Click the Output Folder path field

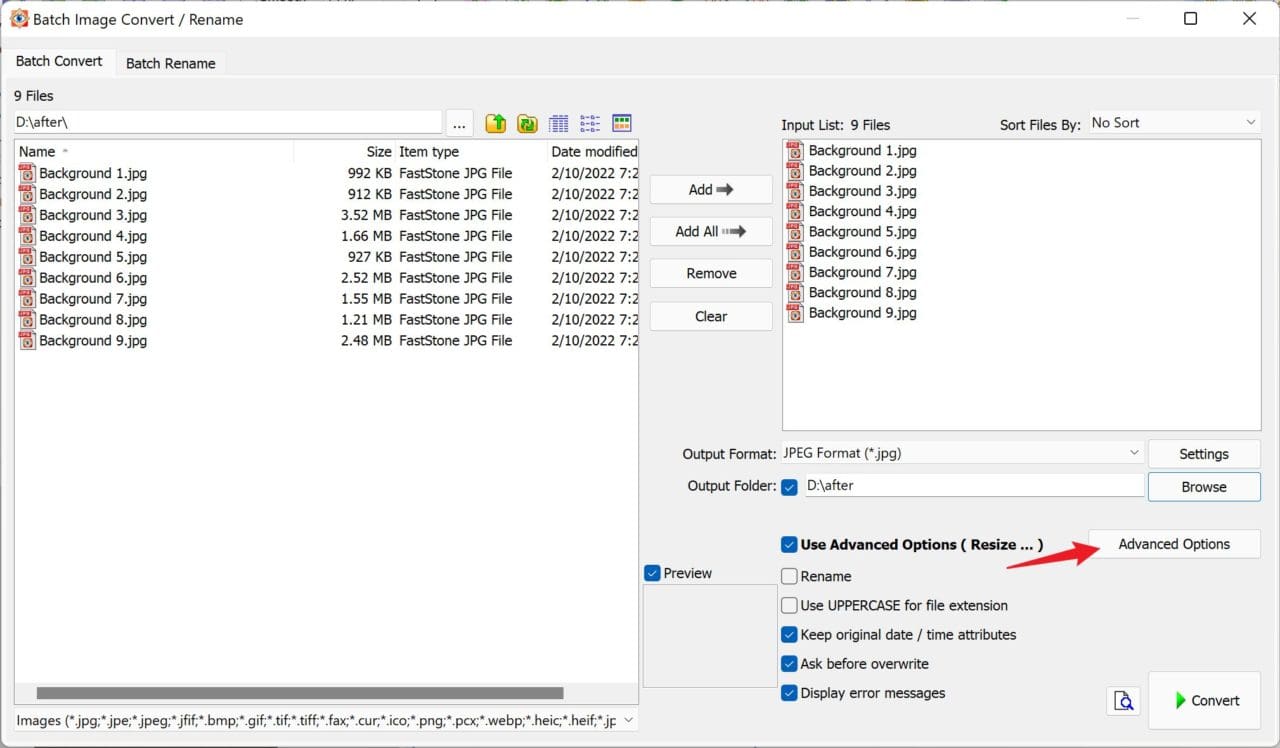(972, 486)
